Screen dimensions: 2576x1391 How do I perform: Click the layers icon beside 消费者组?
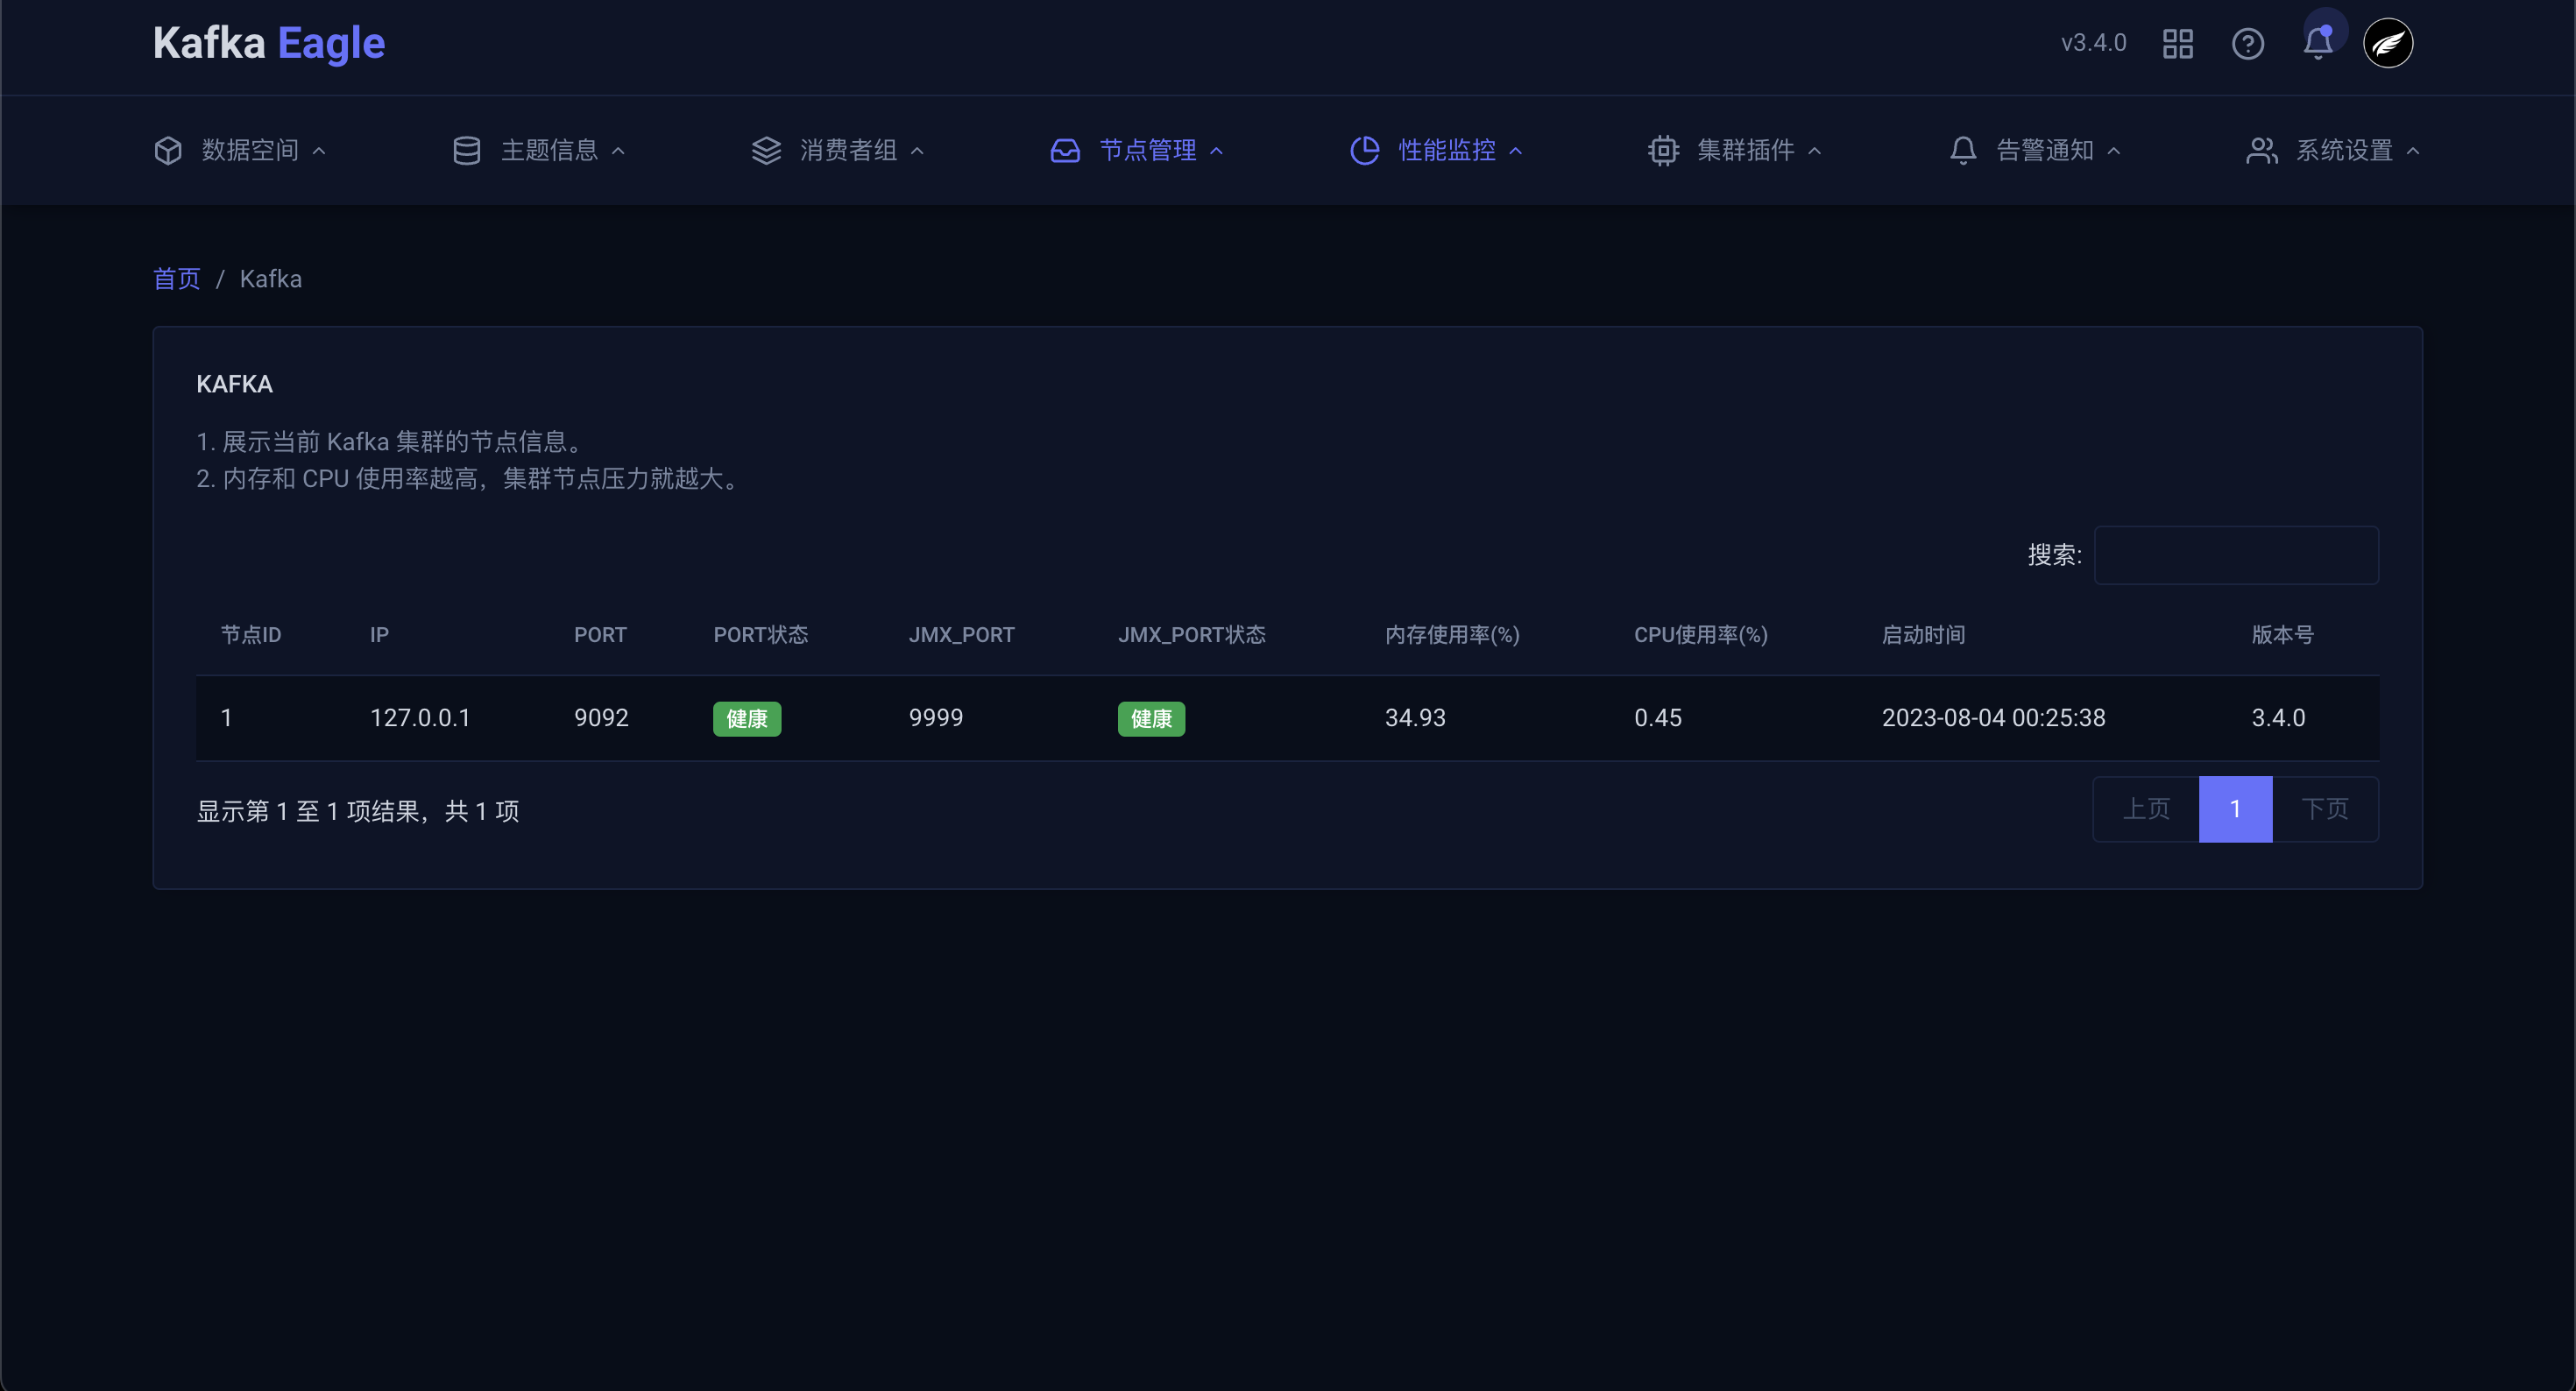766,151
